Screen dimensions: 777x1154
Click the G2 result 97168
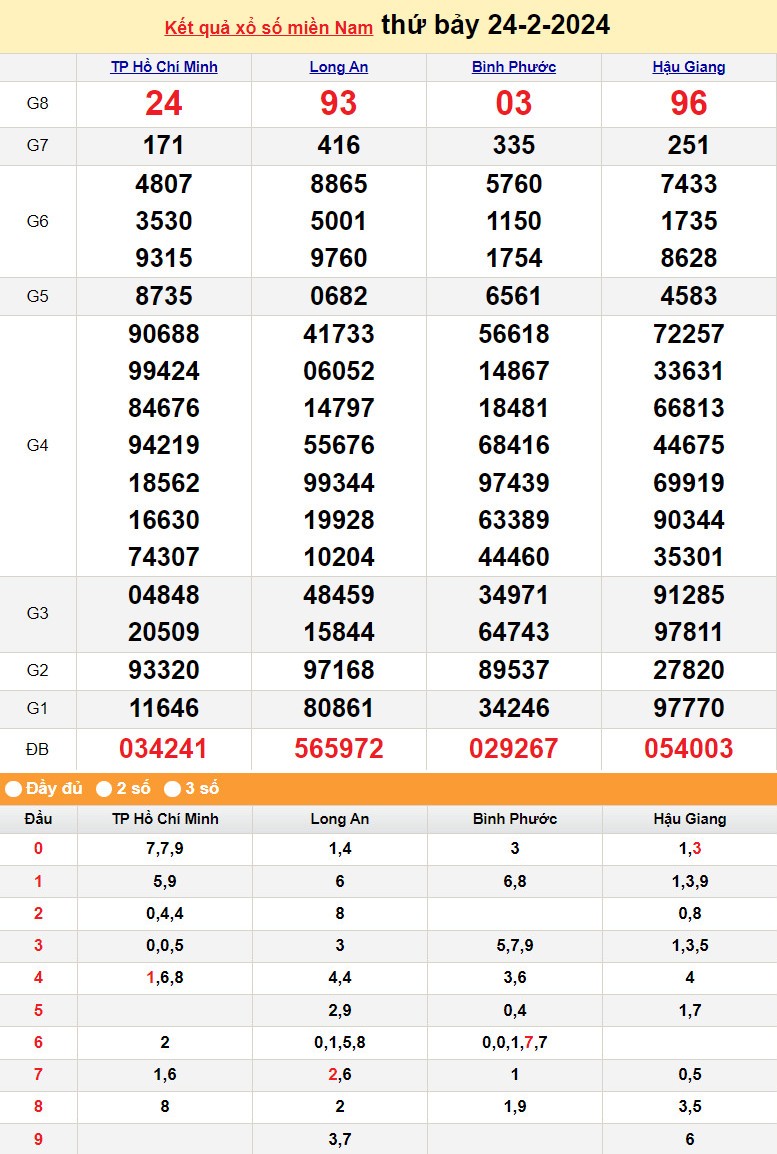pyautogui.click(x=339, y=670)
